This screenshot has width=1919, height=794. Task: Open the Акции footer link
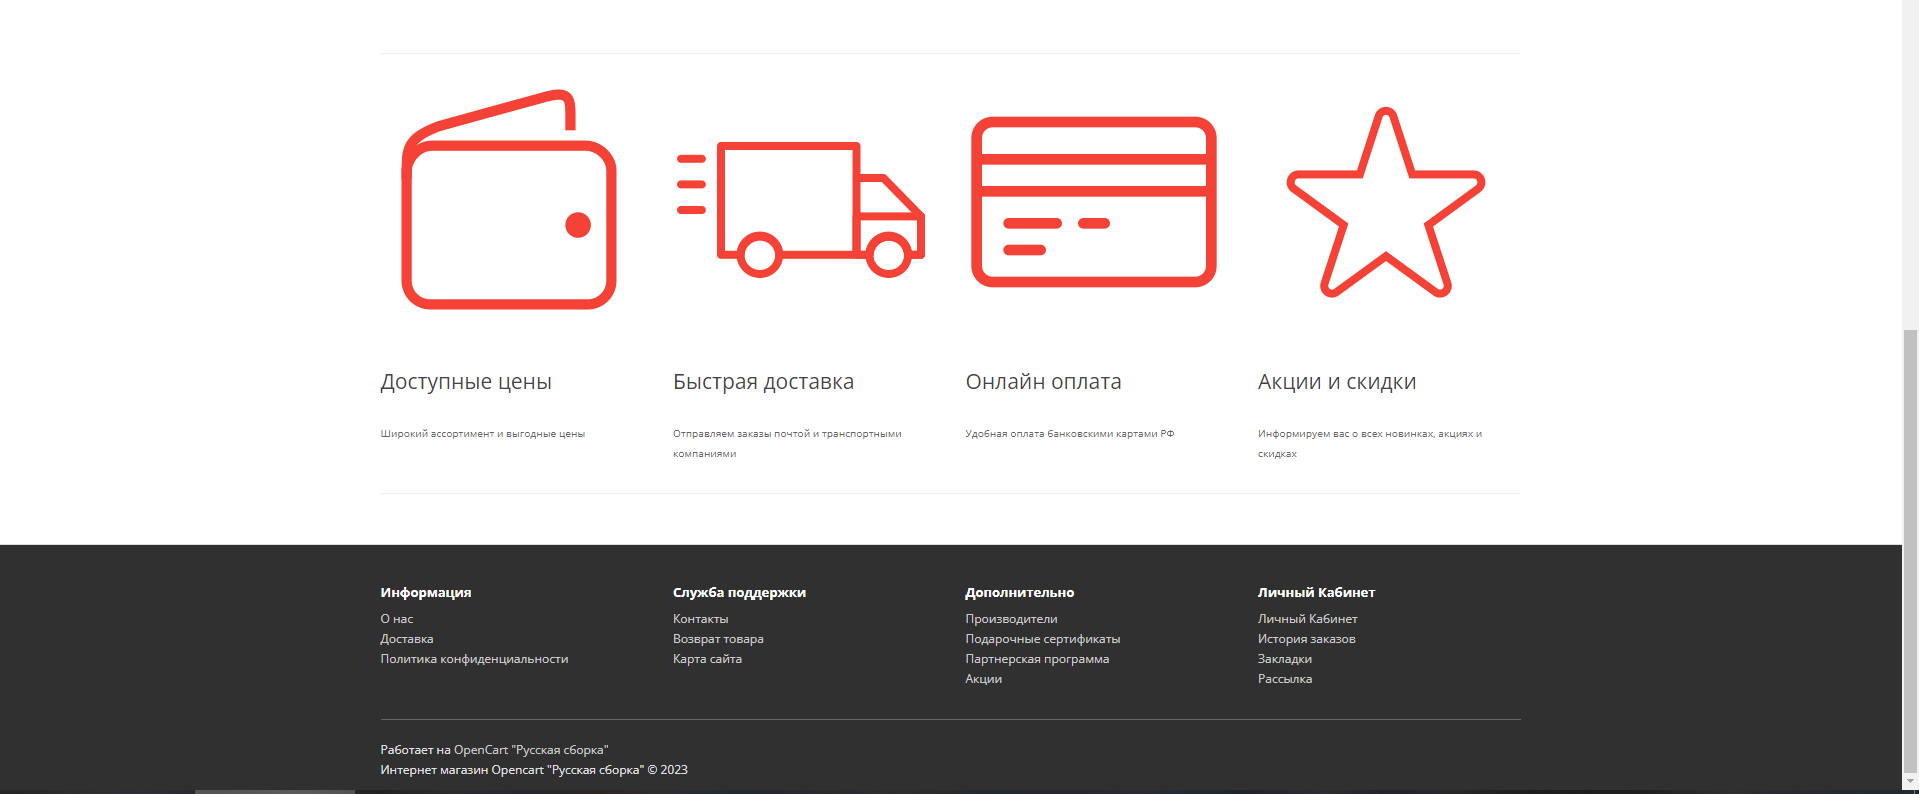(x=983, y=679)
